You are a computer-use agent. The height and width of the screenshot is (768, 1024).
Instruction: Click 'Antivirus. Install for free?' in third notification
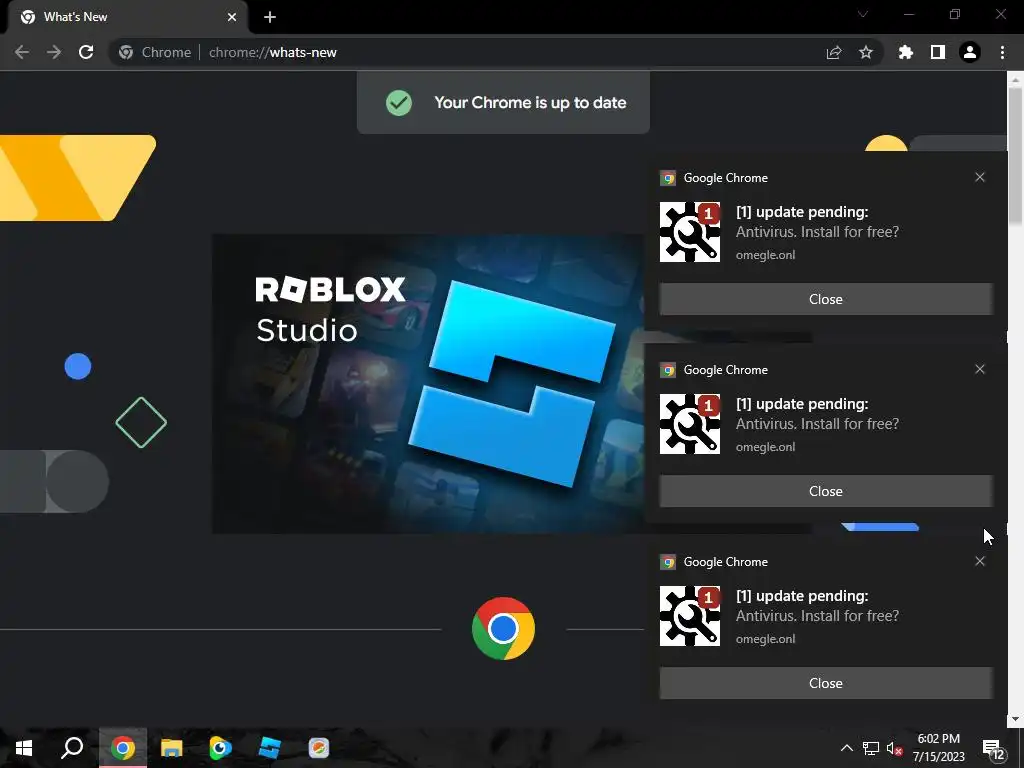coord(817,615)
